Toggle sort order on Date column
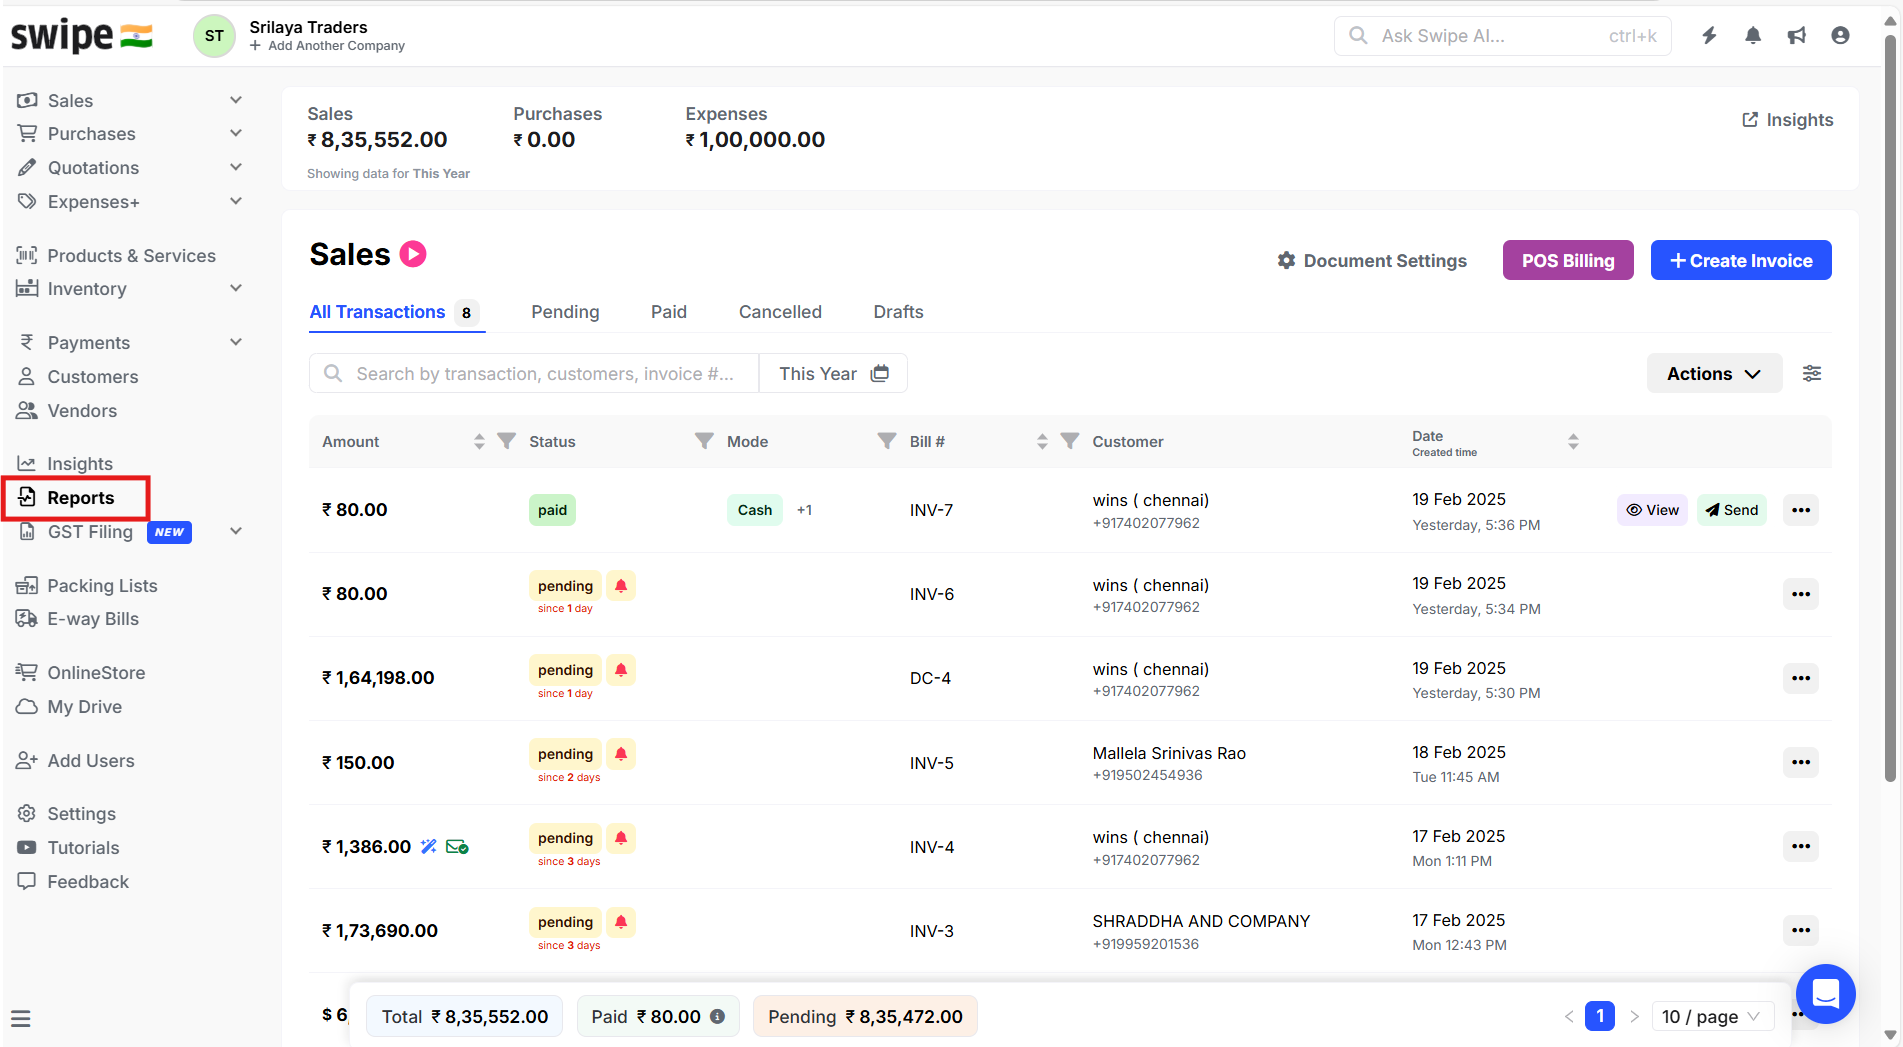 [1573, 441]
